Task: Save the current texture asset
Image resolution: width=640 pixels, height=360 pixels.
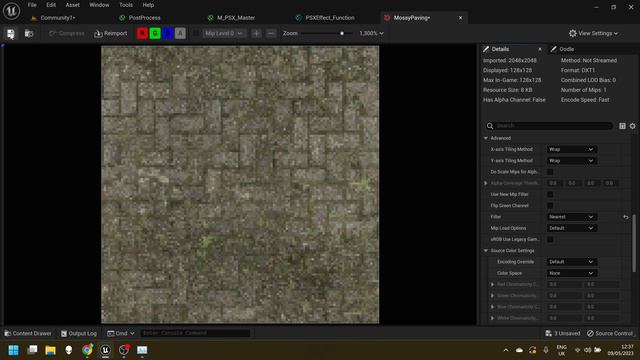Action: (x=11, y=33)
